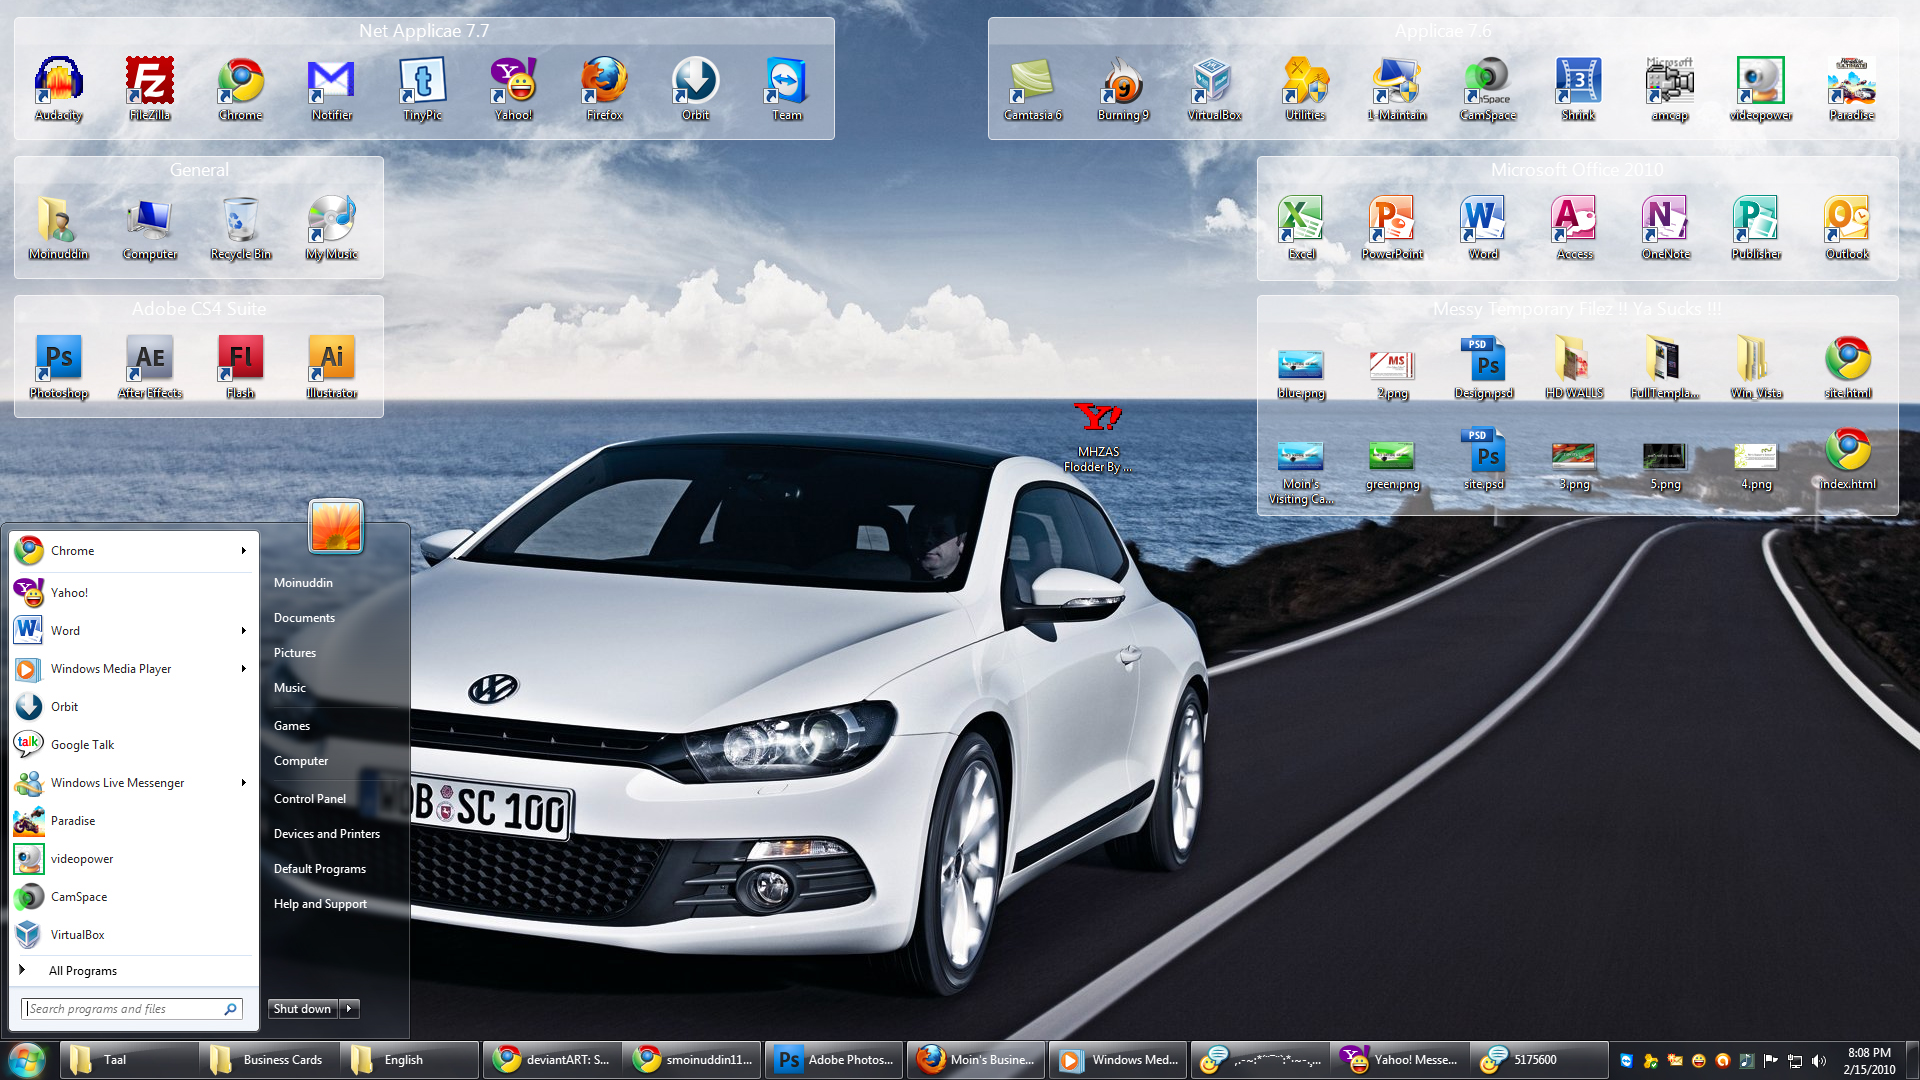Open the Notifier desktop icon
Viewport: 1920px width, 1080px height.
[x=331, y=89]
